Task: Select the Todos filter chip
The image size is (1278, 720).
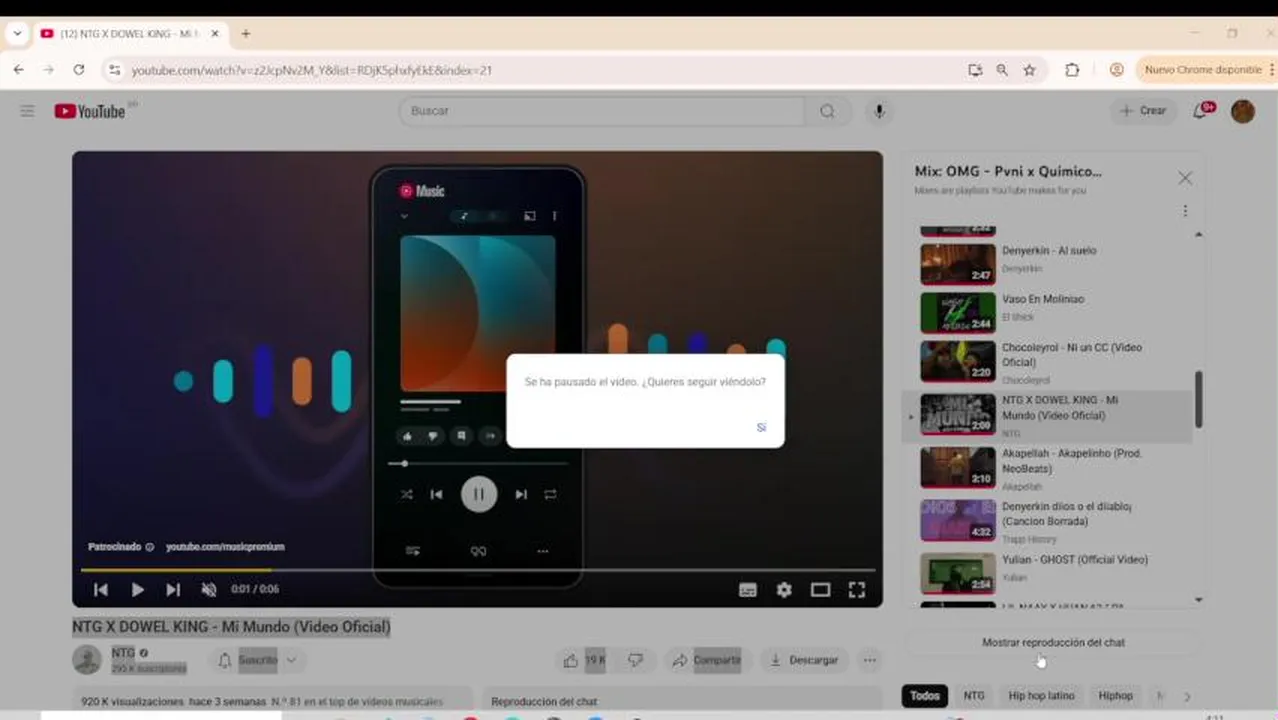Action: coord(925,696)
